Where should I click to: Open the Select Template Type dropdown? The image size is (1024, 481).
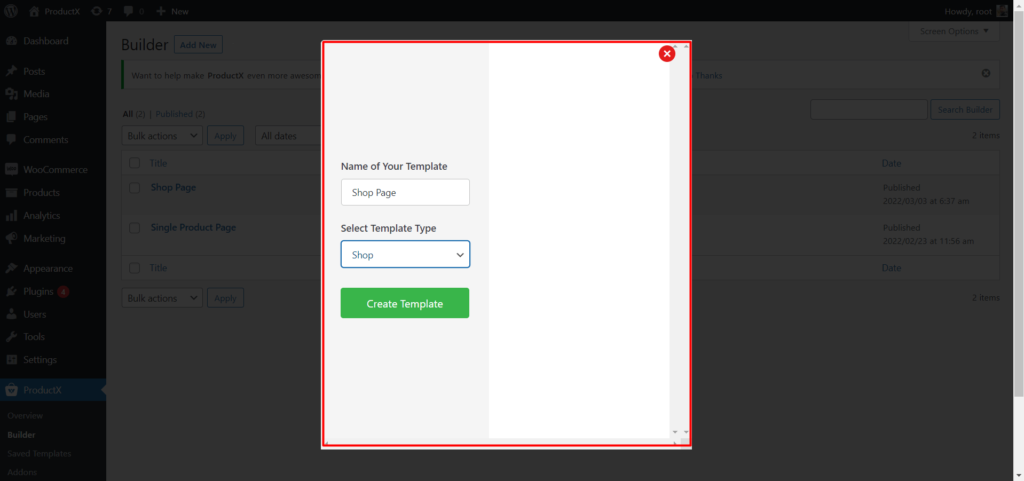coord(405,255)
